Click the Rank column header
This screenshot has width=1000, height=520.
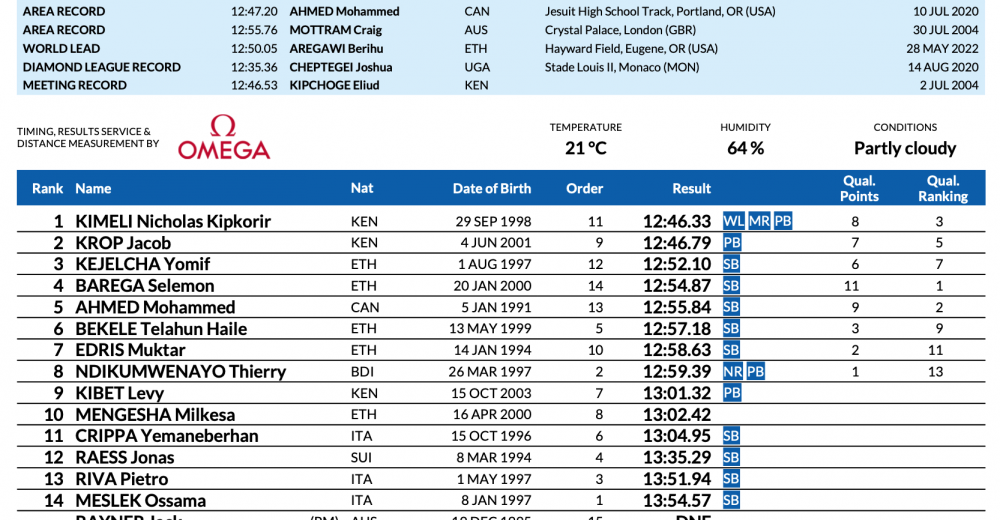point(48,188)
